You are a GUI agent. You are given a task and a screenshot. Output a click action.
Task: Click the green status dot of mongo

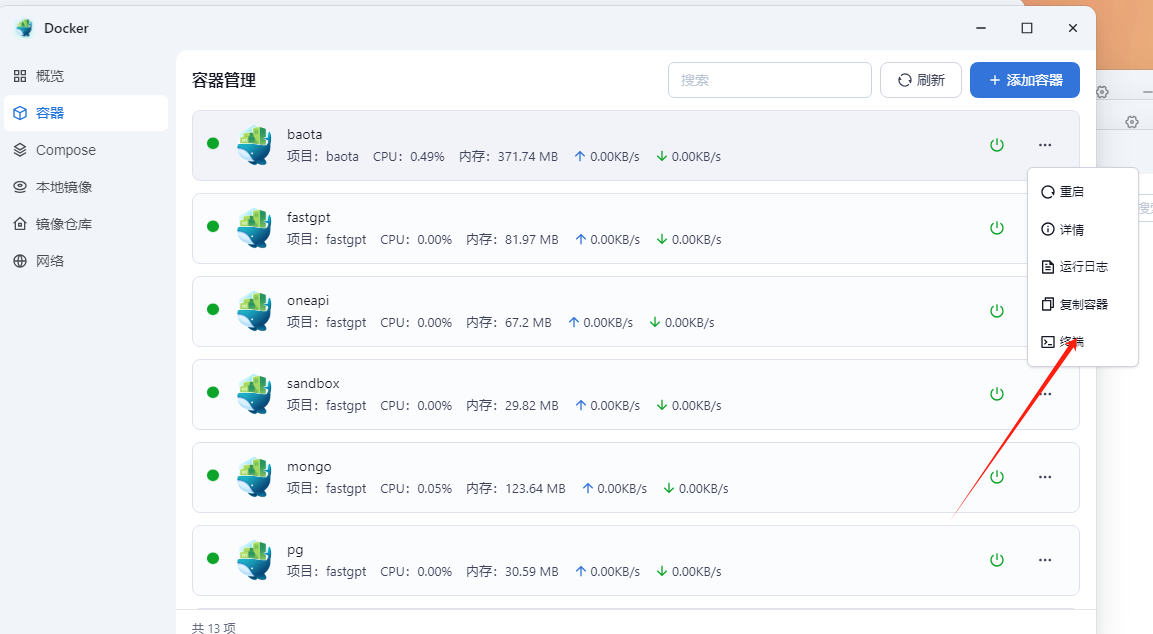coord(213,475)
